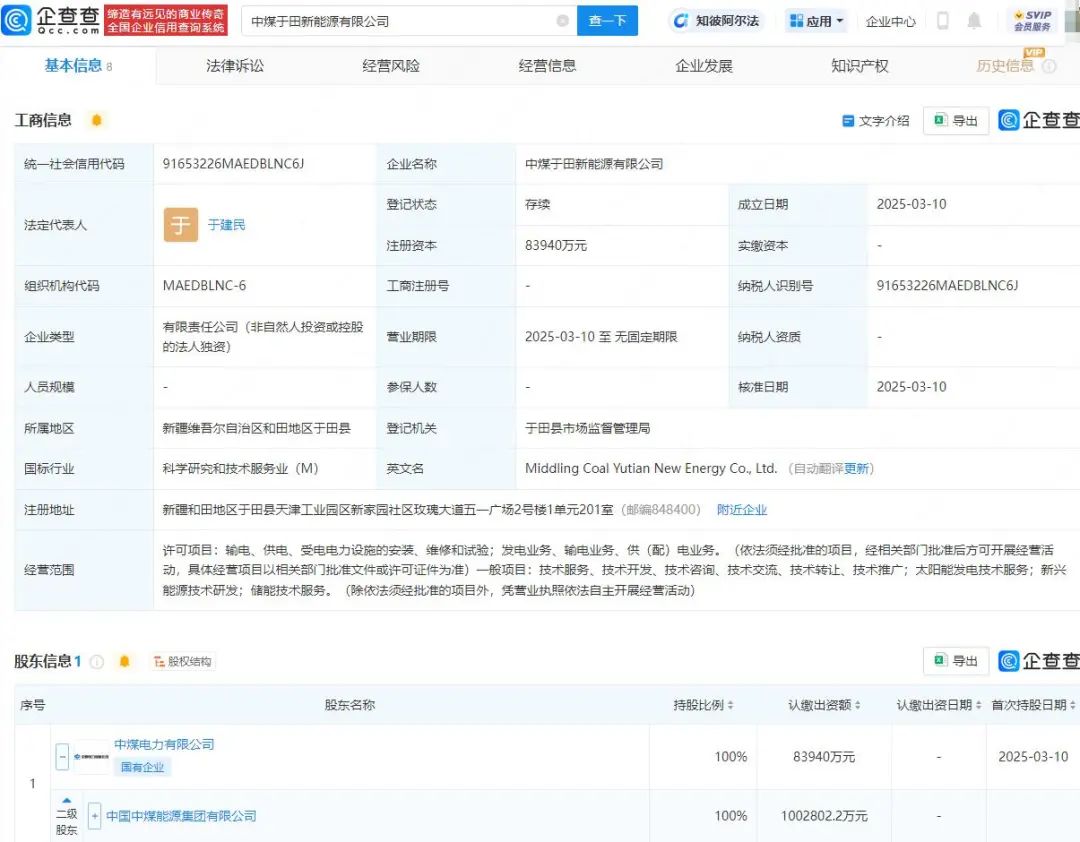
Task: Clear the search box with the X icon
Action: click(x=562, y=21)
